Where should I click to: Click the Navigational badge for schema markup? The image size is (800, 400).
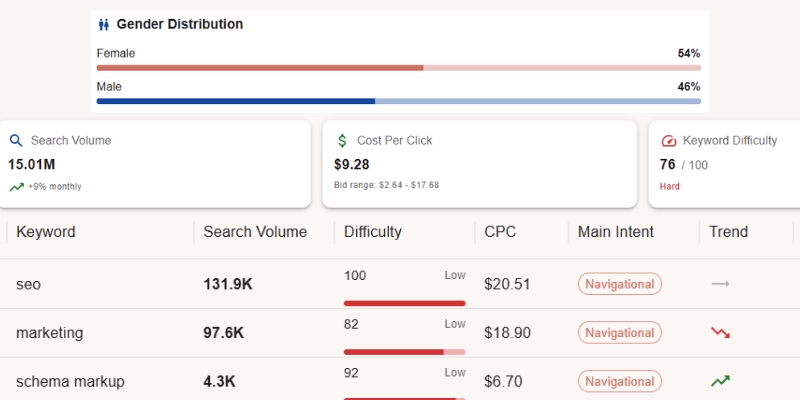coord(620,381)
